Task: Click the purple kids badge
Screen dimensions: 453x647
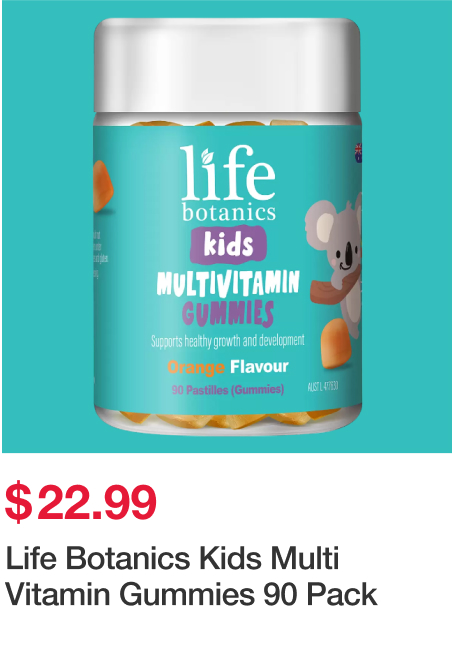Action: pos(228,245)
